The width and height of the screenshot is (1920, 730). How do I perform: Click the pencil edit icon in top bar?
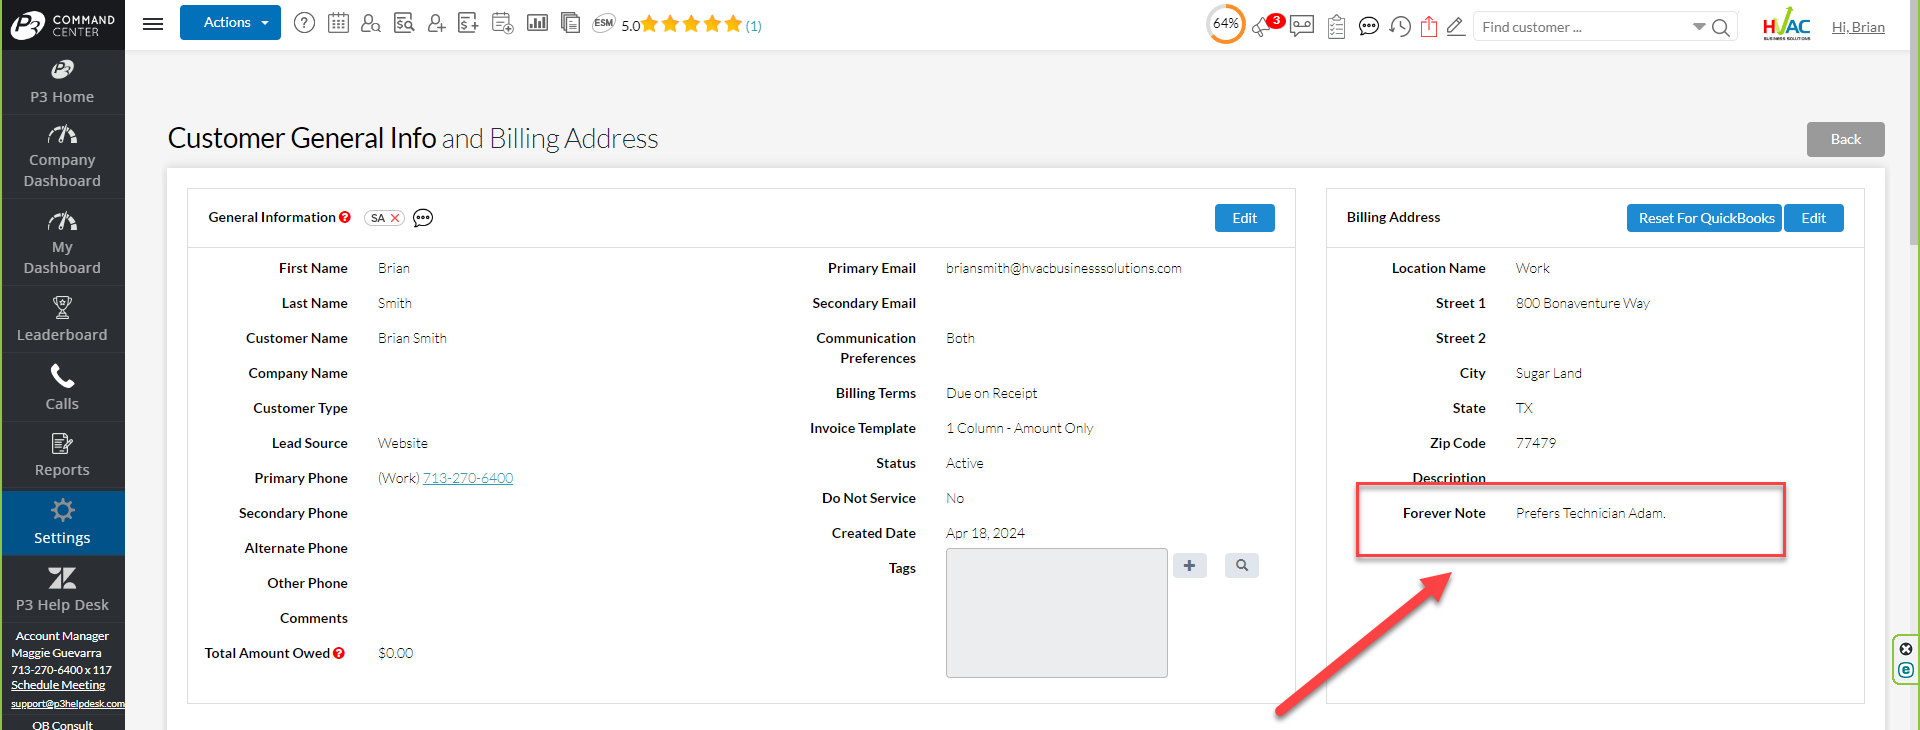[1456, 27]
